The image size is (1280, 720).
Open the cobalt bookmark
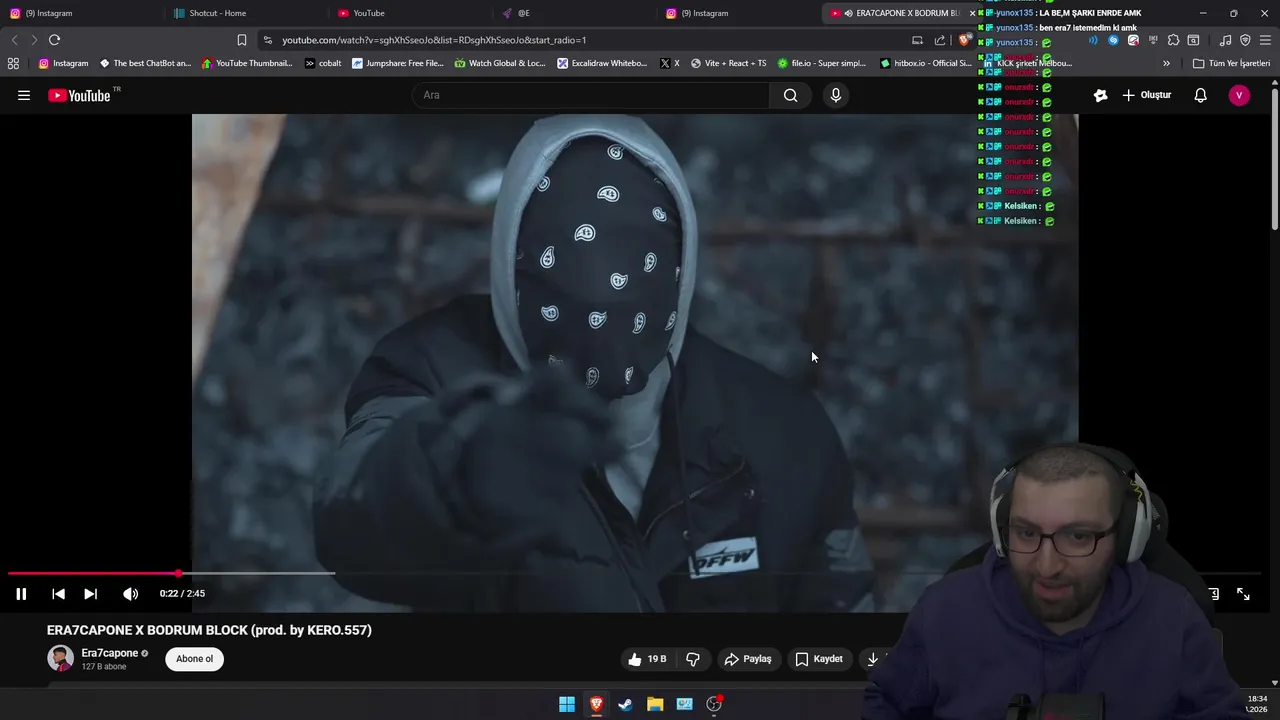click(x=323, y=63)
